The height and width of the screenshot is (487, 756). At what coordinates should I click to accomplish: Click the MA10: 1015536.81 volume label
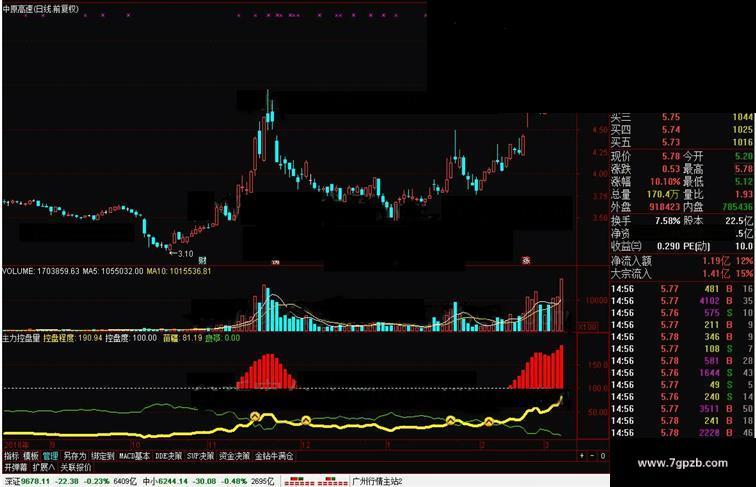[x=178, y=271]
